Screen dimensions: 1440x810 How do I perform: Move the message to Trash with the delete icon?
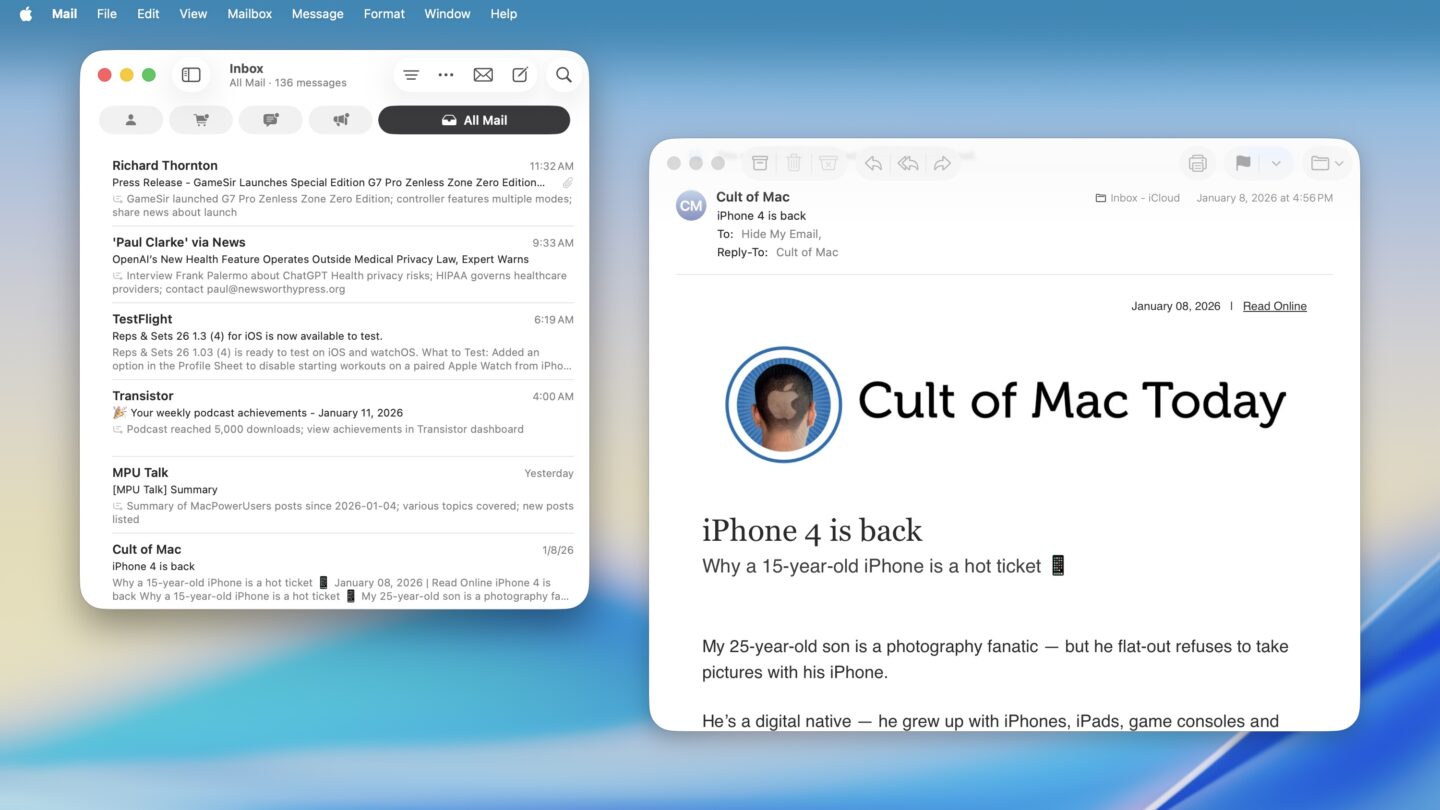(x=794, y=162)
